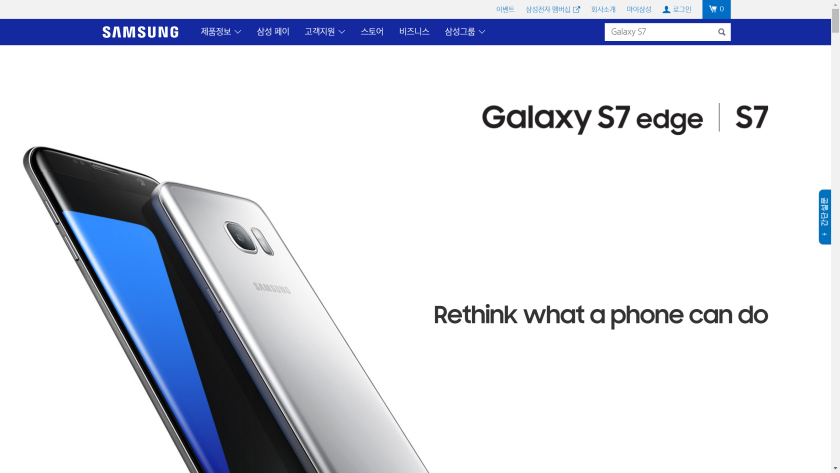Open the 삼성 페이 menu item
840x473 pixels.
point(273,32)
